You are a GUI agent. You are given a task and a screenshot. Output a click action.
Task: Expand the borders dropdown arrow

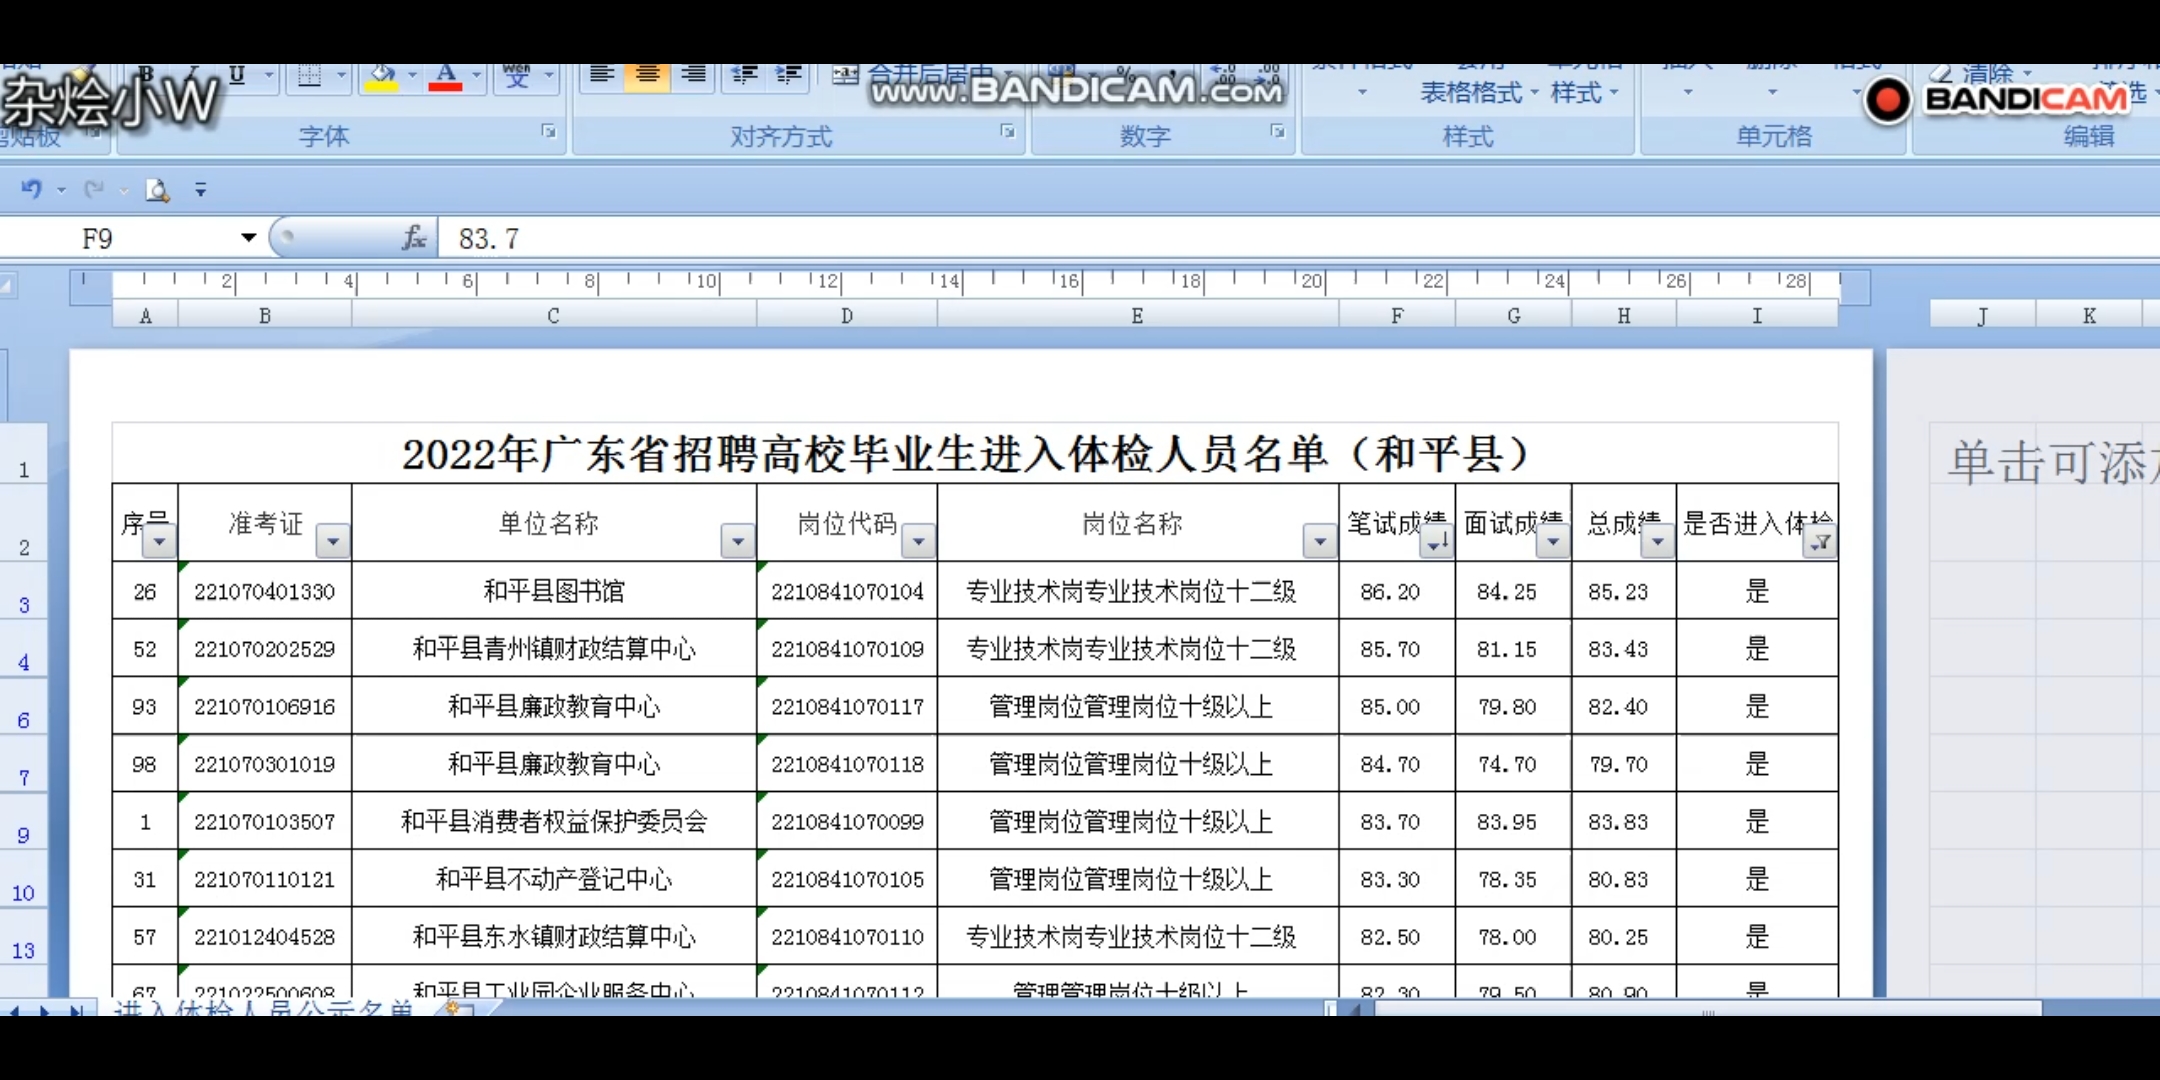[x=341, y=76]
